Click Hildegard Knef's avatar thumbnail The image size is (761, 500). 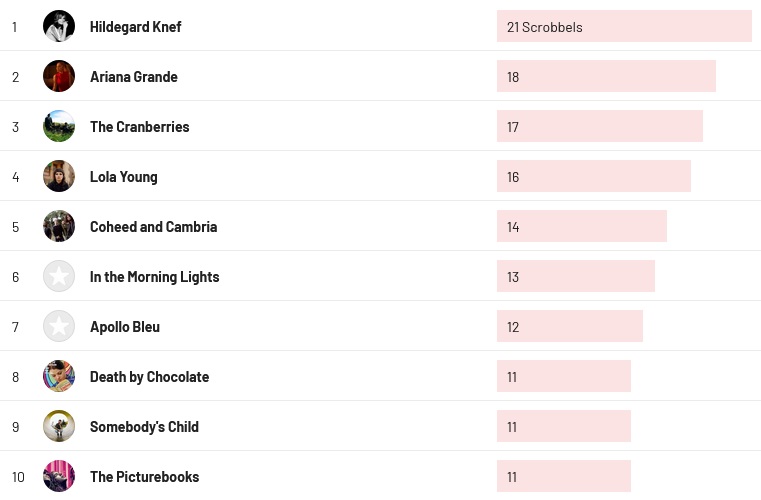coord(59,26)
